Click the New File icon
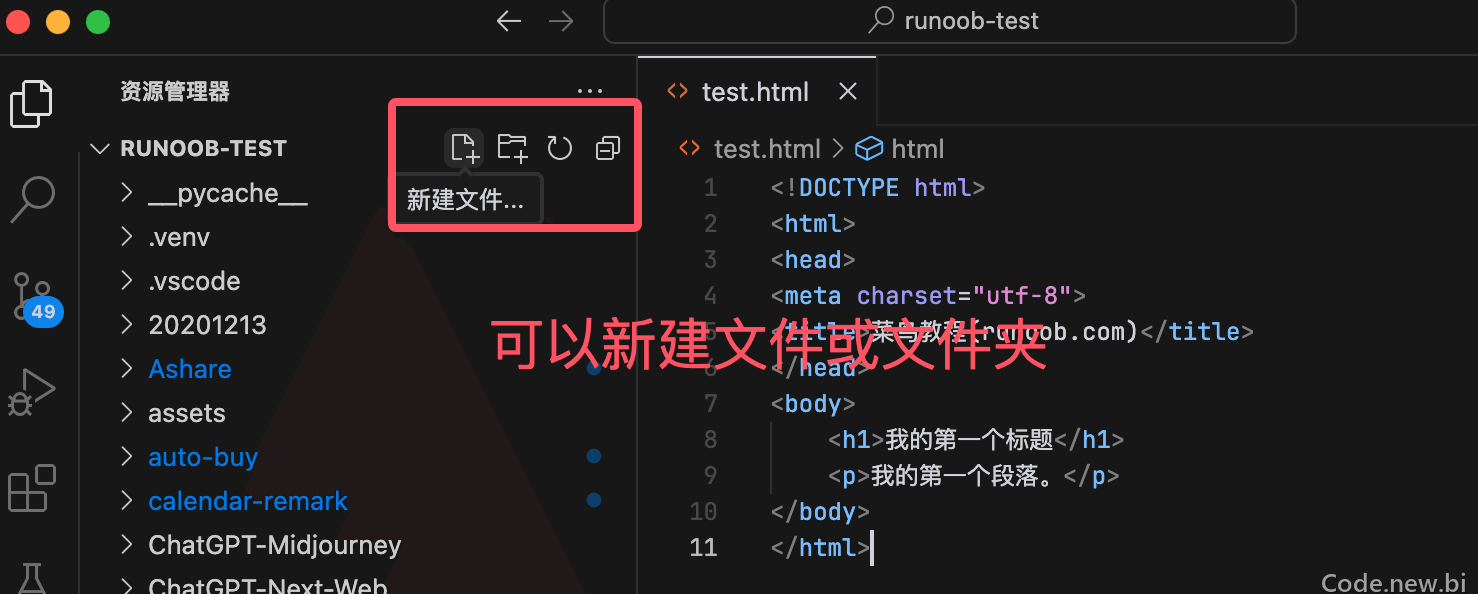The width and height of the screenshot is (1478, 594). point(464,148)
